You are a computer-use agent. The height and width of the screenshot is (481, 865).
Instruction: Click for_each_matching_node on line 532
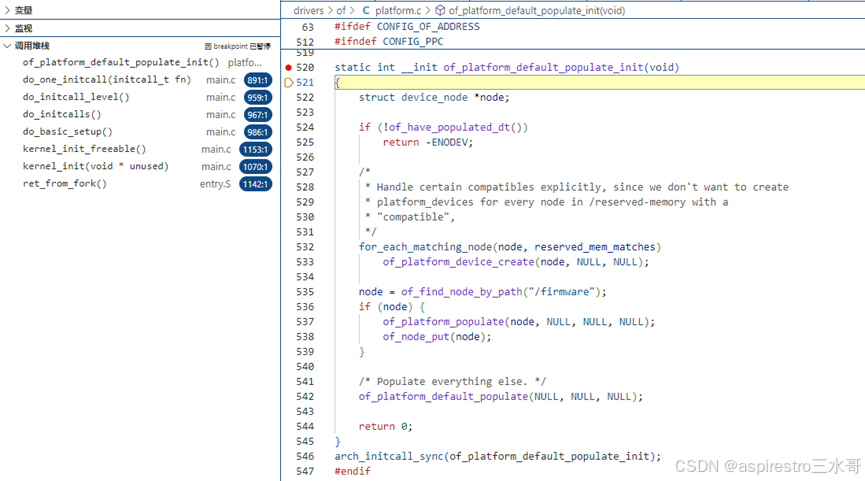(x=425, y=247)
